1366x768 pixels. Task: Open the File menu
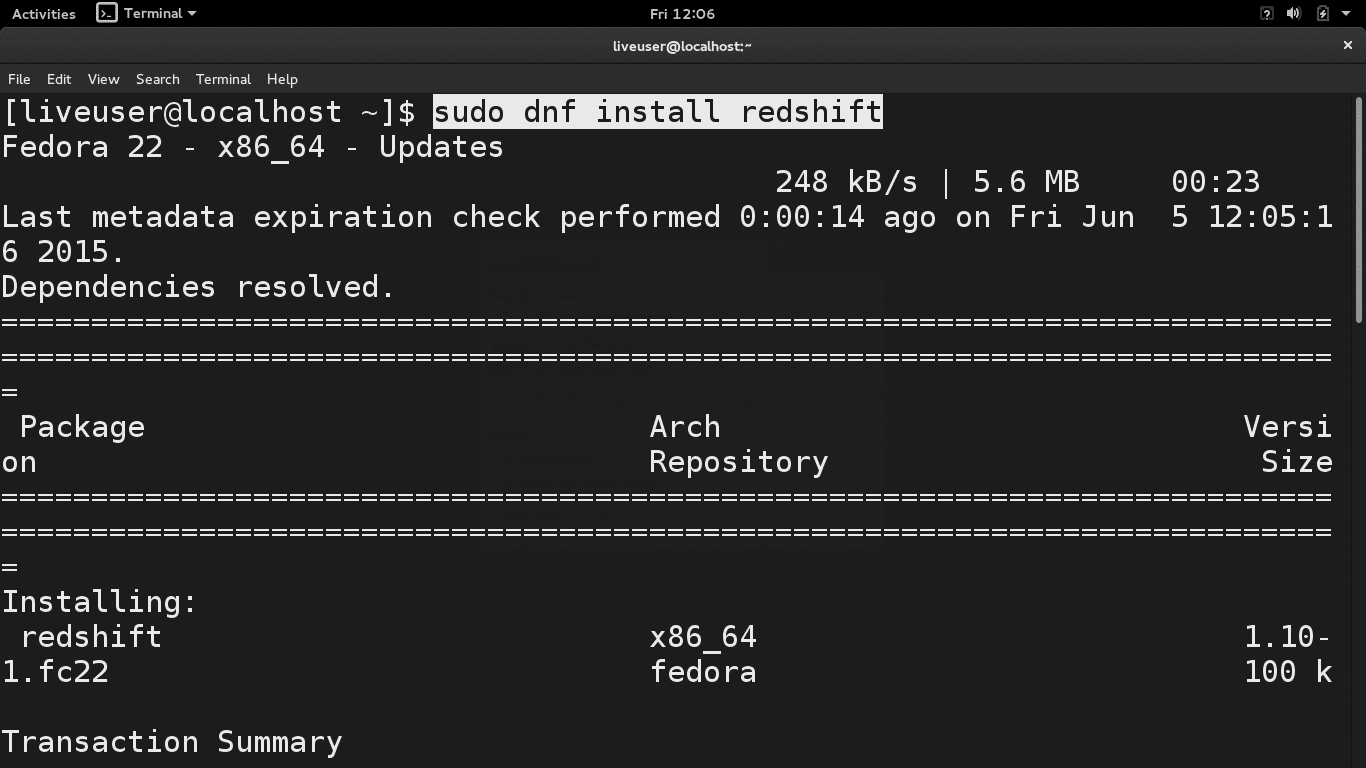(x=19, y=79)
